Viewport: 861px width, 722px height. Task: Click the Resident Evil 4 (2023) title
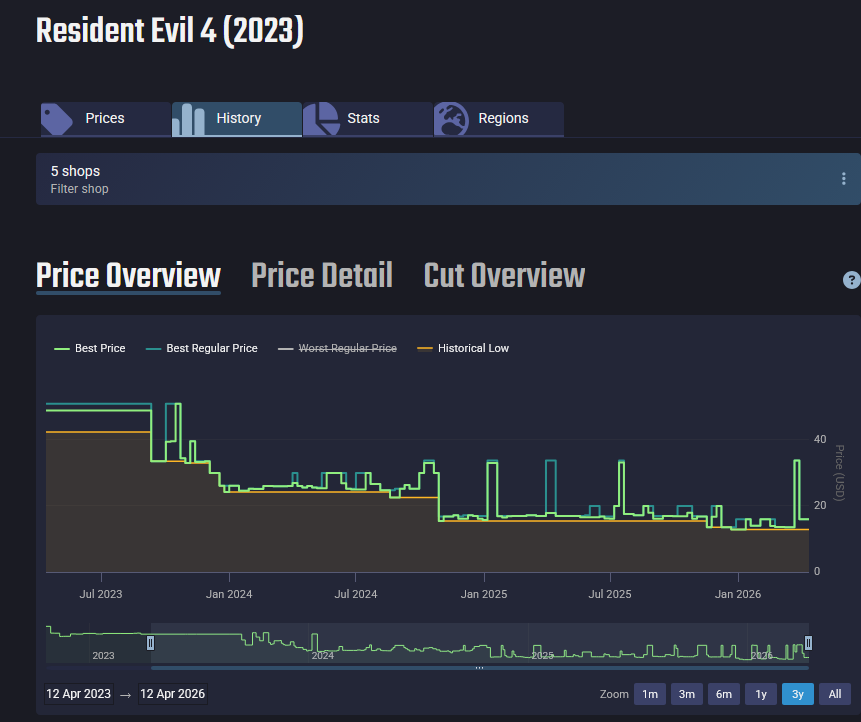[x=170, y=30]
